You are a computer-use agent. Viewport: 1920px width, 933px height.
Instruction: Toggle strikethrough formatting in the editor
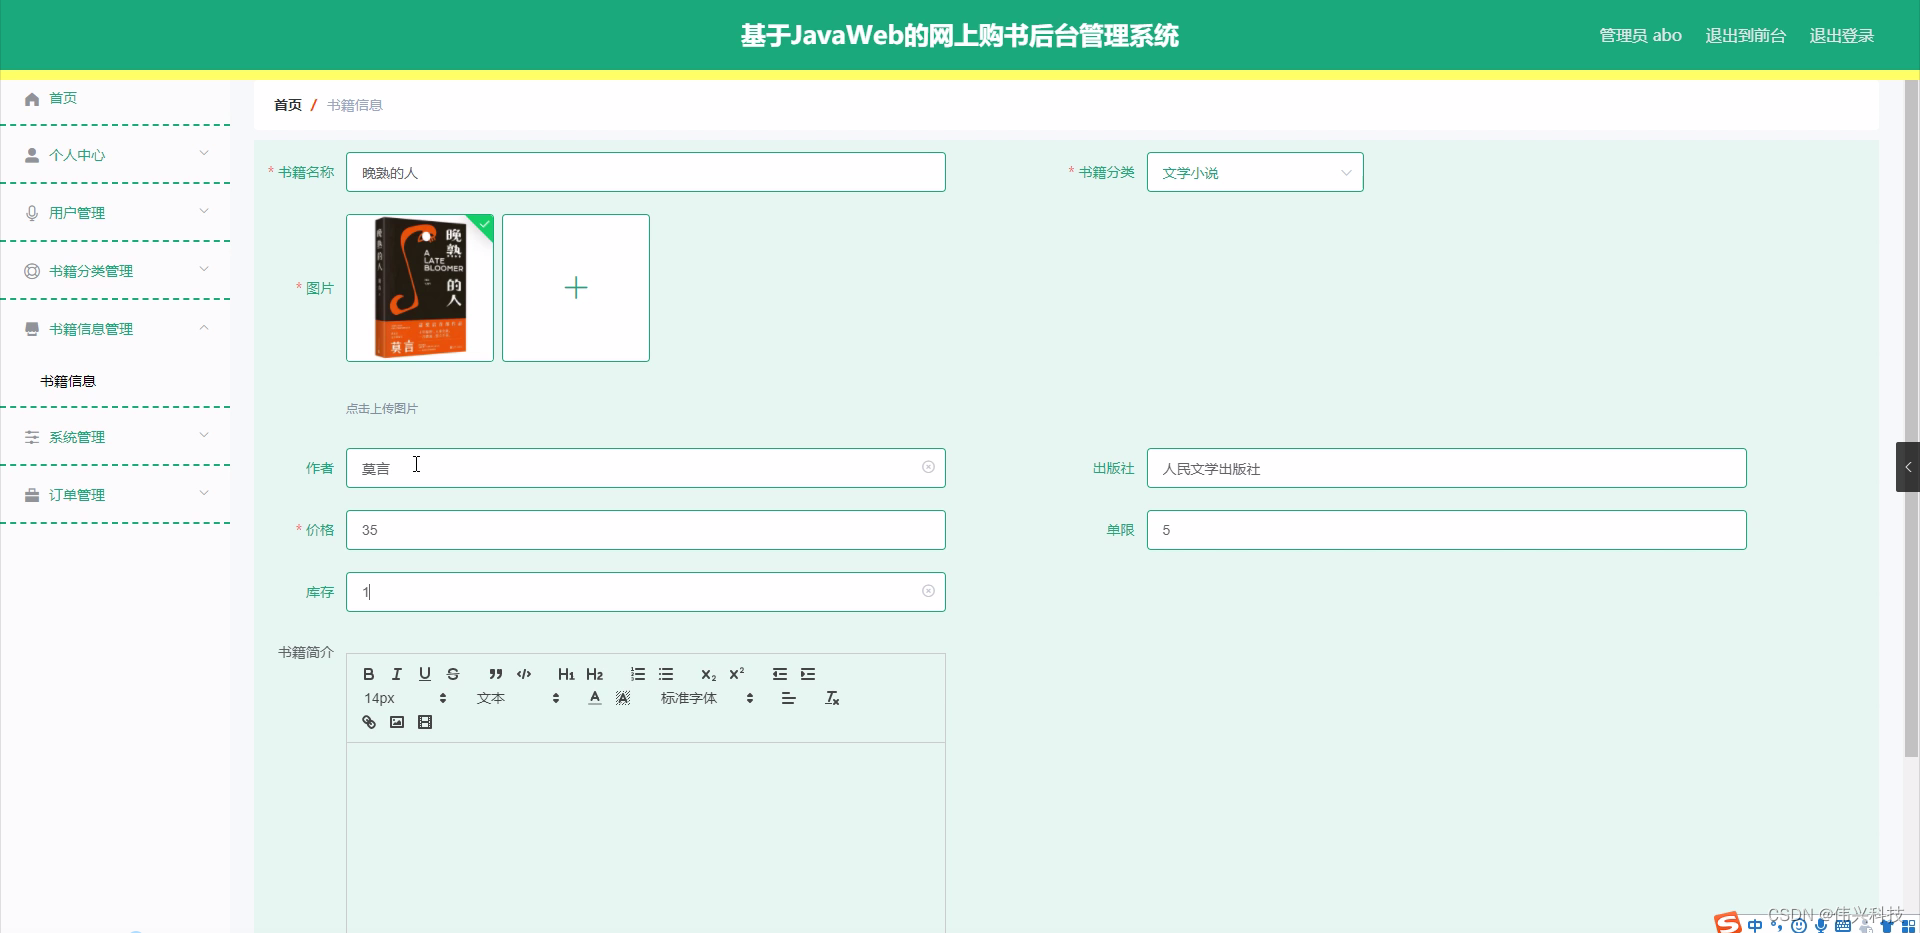pyautogui.click(x=452, y=674)
